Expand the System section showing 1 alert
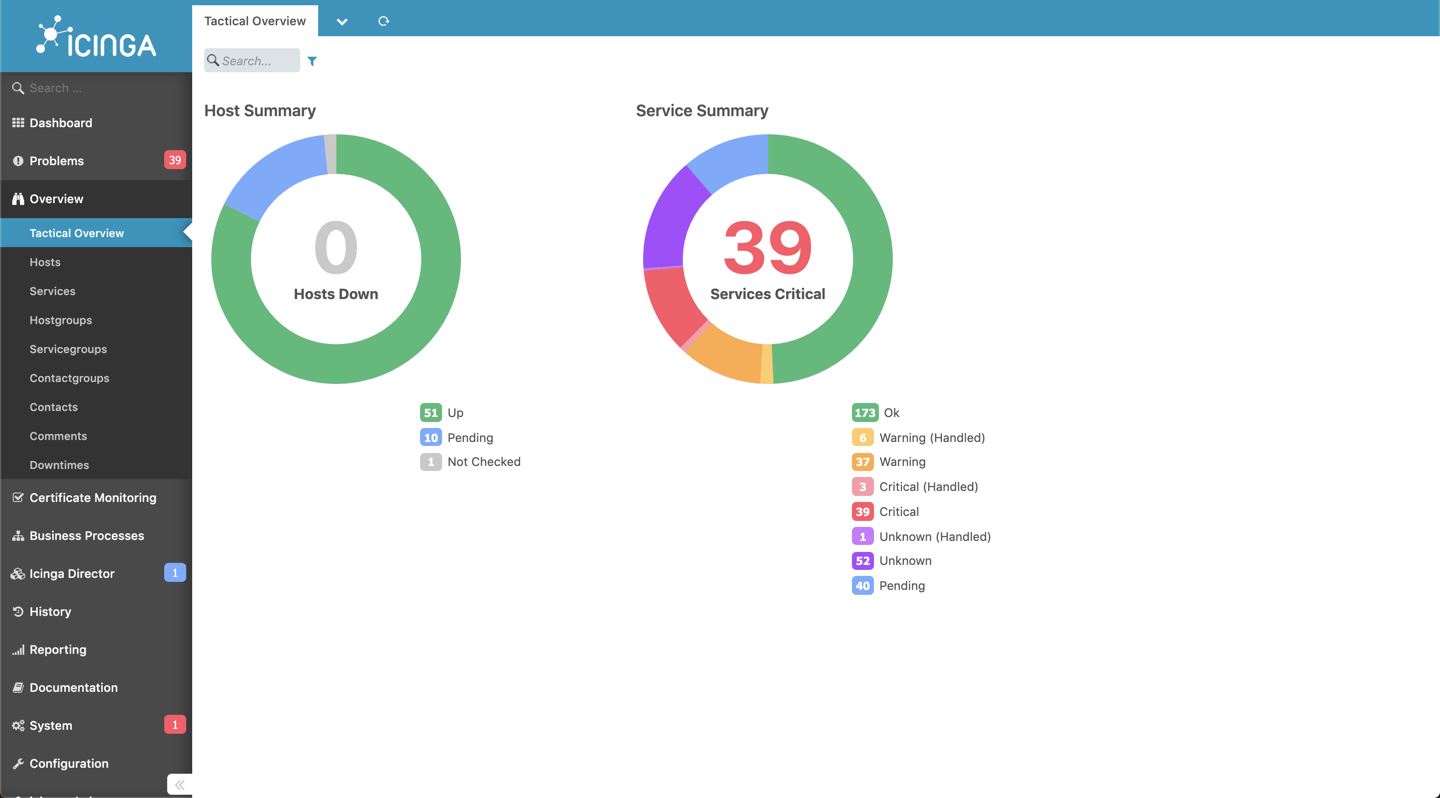Viewport: 1440px width, 798px height. click(49, 725)
